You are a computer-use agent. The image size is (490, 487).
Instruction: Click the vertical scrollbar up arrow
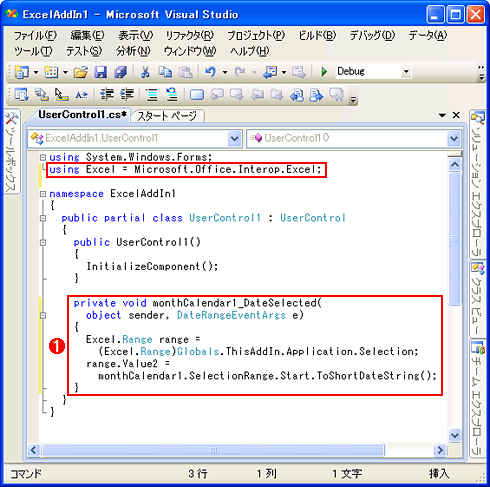click(455, 164)
